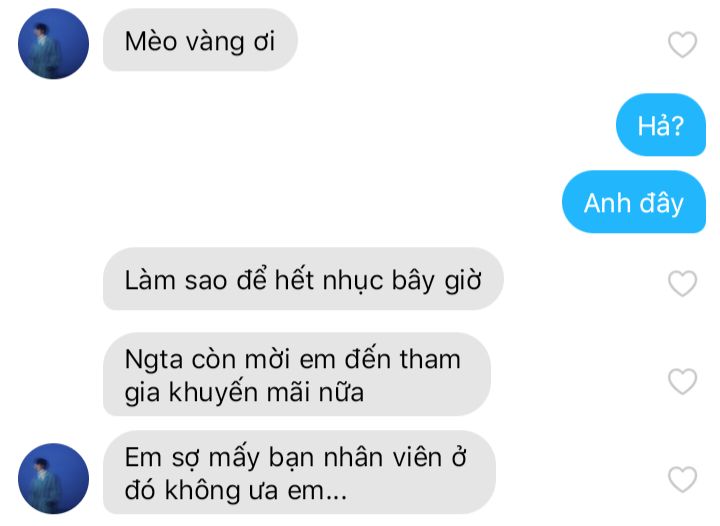The height and width of the screenshot is (526, 720).
Task: Select the "Em sợ mấy bạn nhân viên" bubble
Action: [x=299, y=472]
